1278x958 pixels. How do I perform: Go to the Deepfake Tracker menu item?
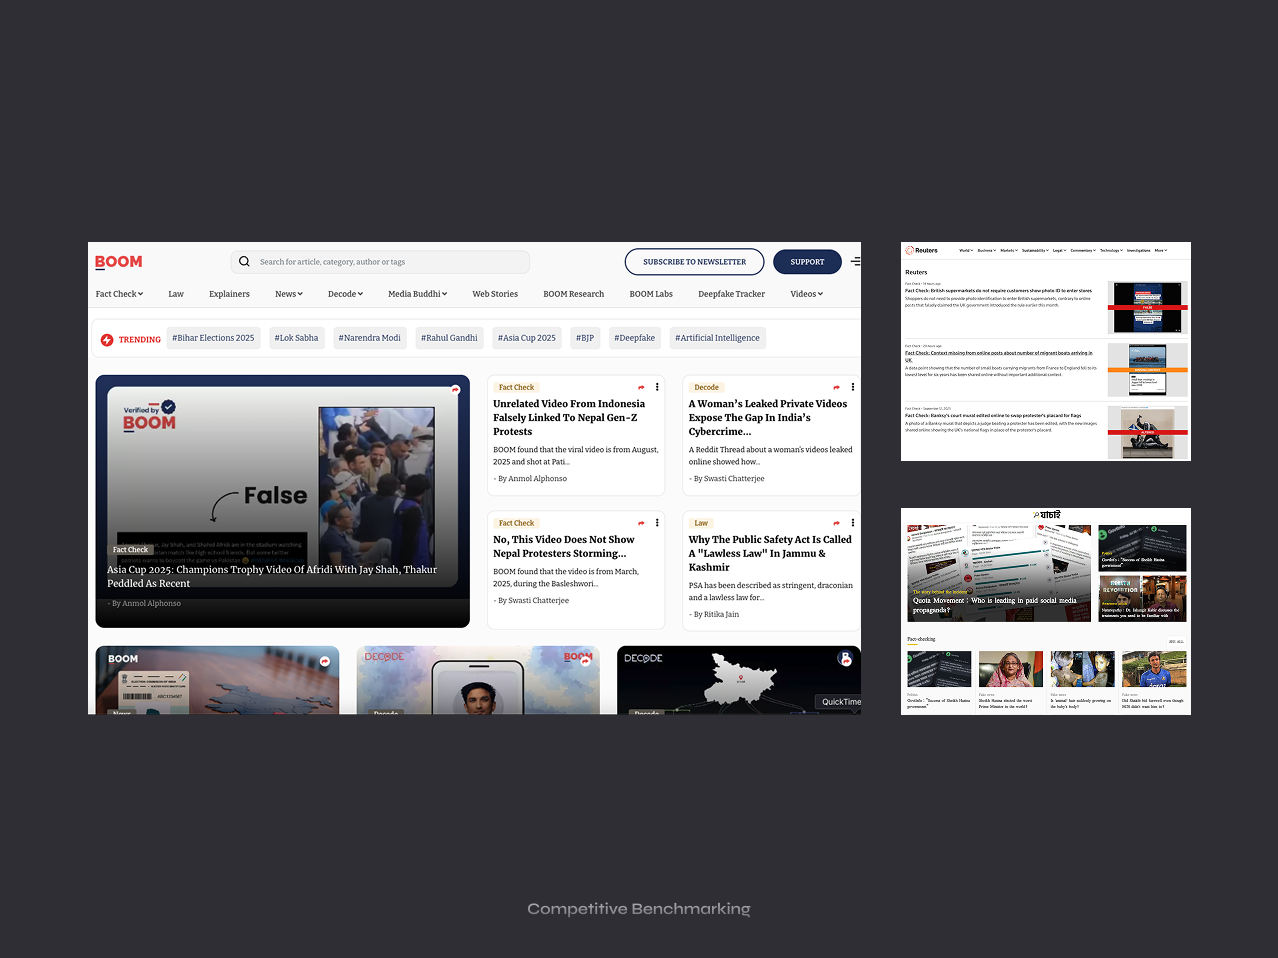pyautogui.click(x=731, y=294)
